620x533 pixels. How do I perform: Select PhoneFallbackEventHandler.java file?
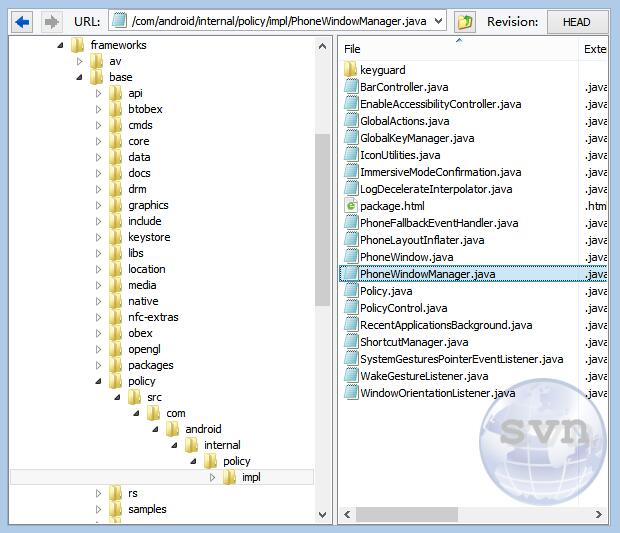tap(439, 223)
